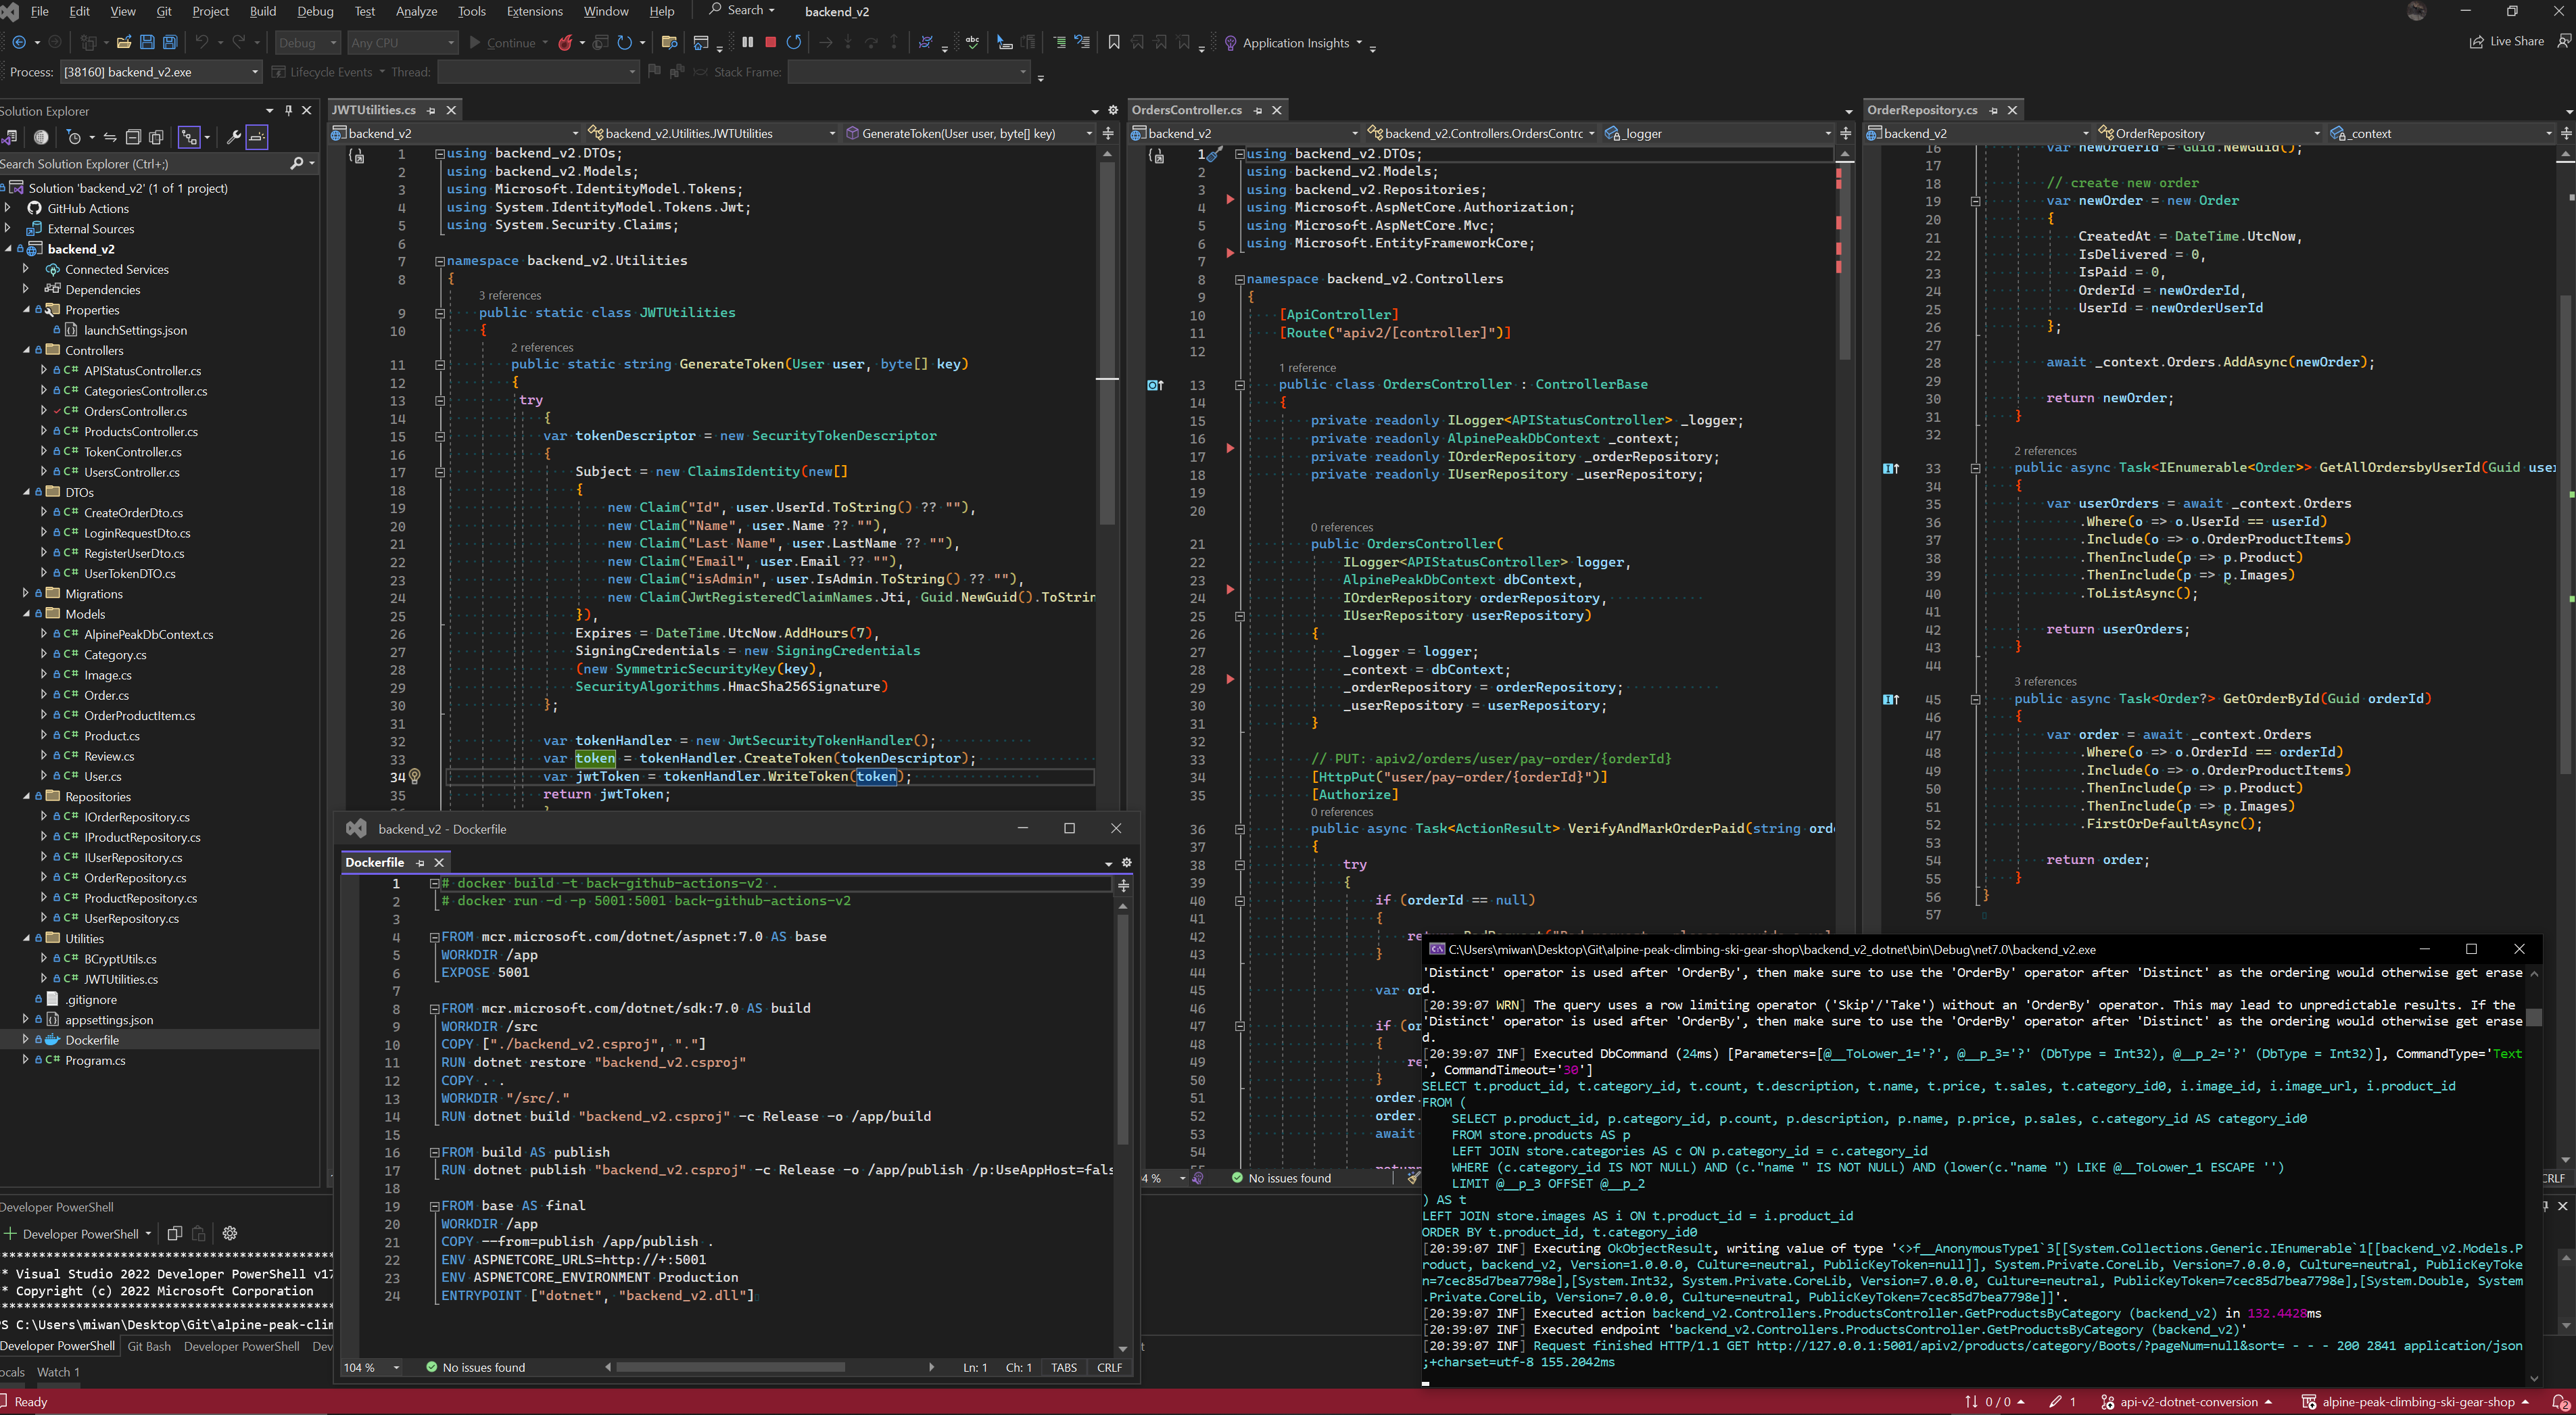Click the Find in Files icon
This screenshot has width=2576, height=1415.
670,43
